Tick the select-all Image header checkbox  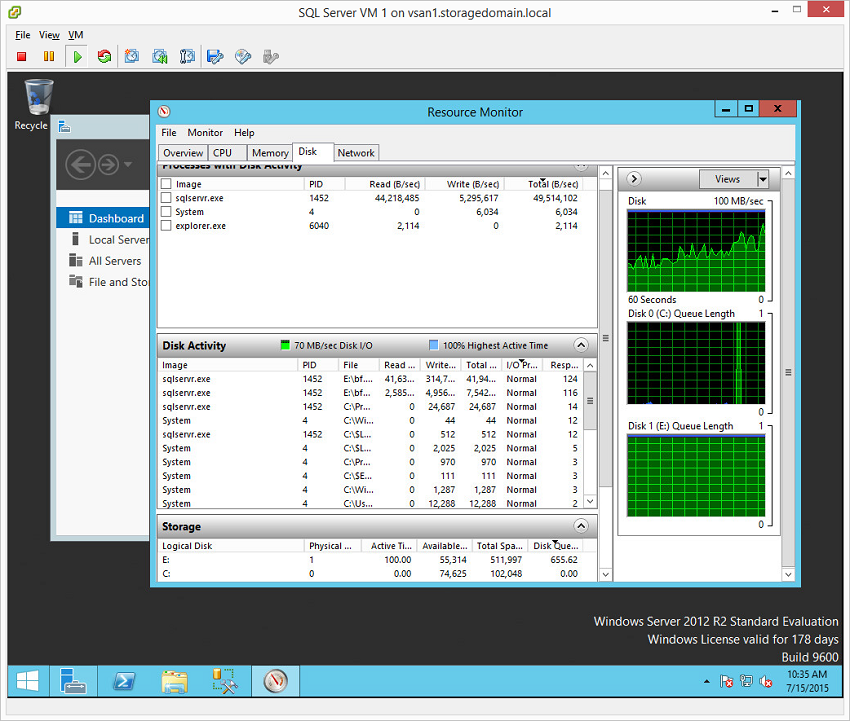(x=166, y=184)
